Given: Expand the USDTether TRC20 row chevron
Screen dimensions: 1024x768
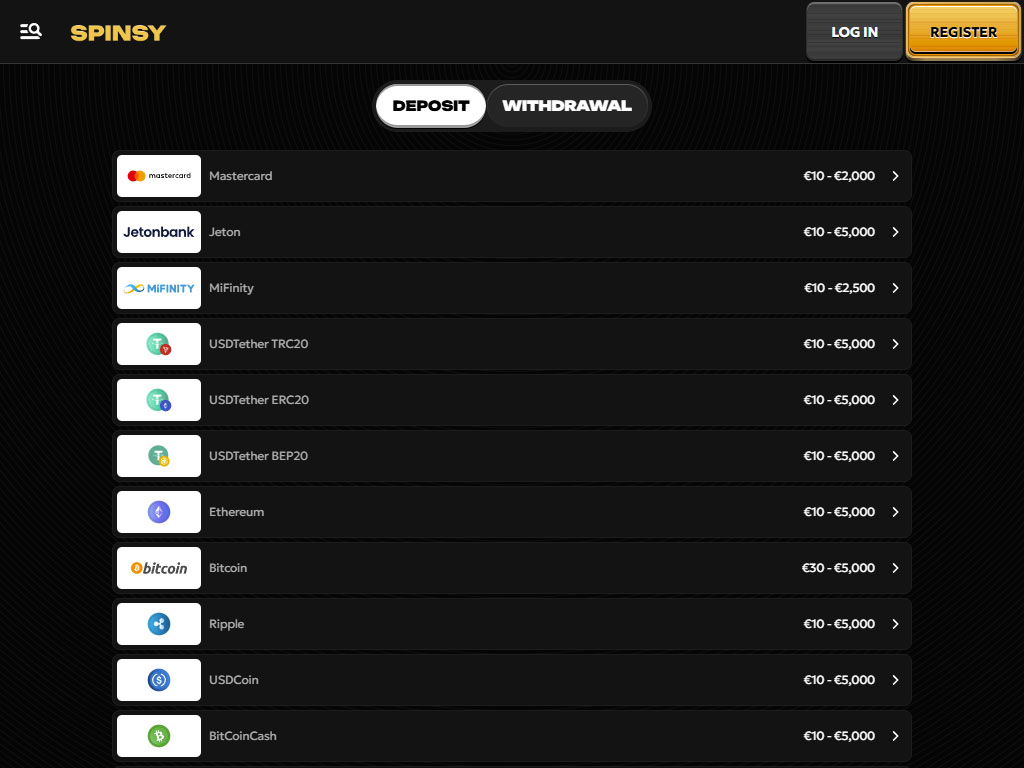Looking at the screenshot, I should coord(895,344).
